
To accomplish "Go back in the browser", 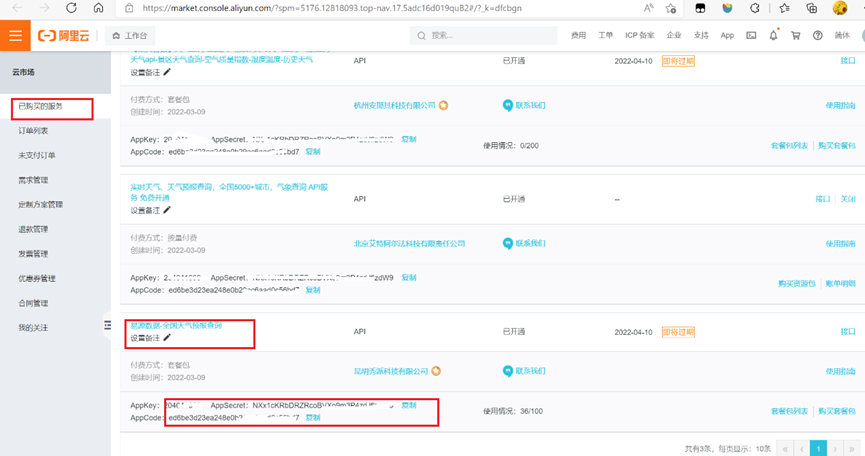I will tap(17, 8).
